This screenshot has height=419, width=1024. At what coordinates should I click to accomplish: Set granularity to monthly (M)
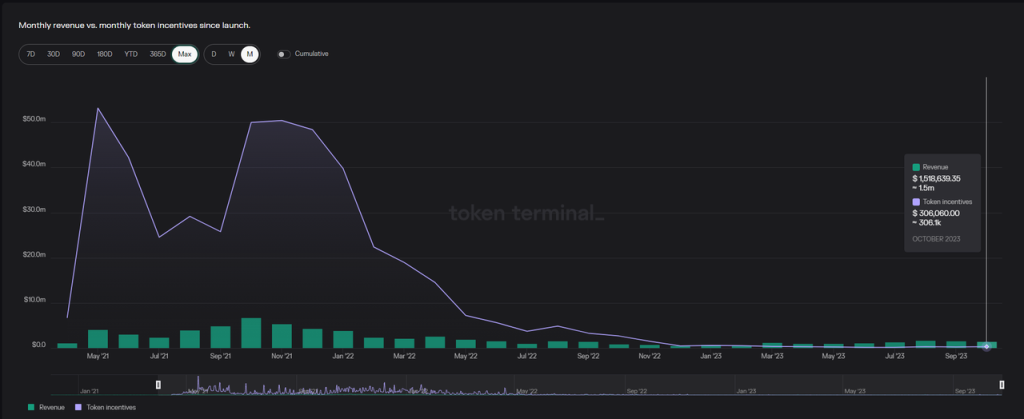pos(249,54)
